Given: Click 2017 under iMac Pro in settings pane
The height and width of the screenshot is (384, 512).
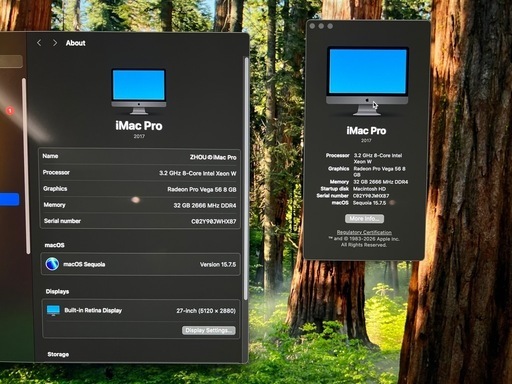Looking at the screenshot, I should tap(139, 136).
